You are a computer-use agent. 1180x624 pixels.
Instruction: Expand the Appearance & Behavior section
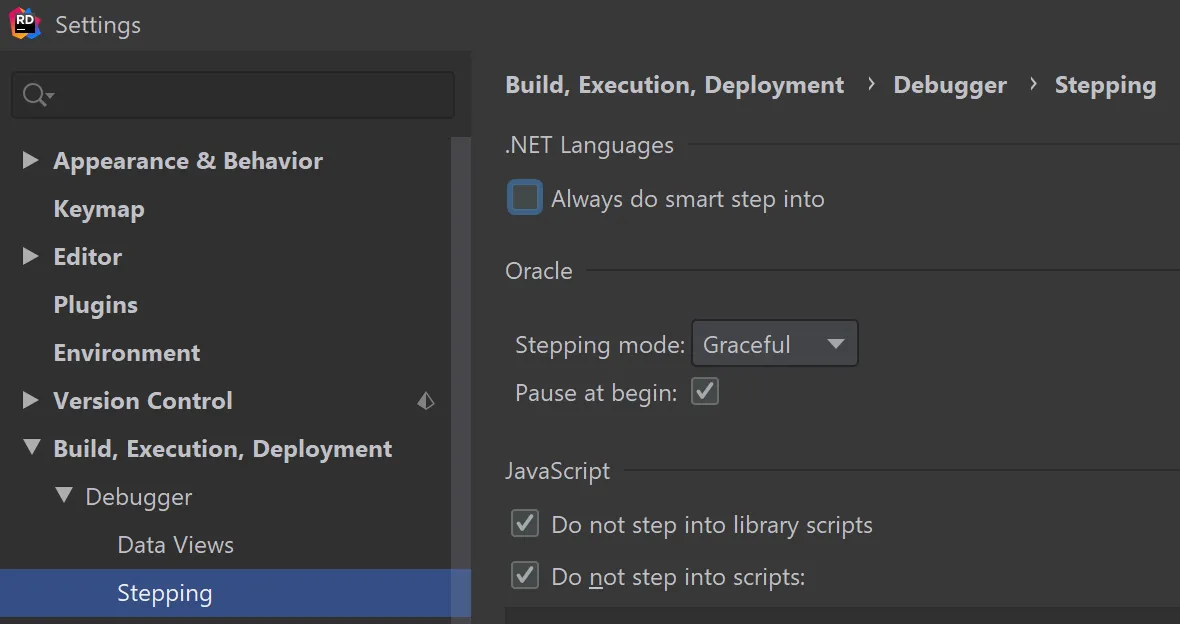(30, 160)
